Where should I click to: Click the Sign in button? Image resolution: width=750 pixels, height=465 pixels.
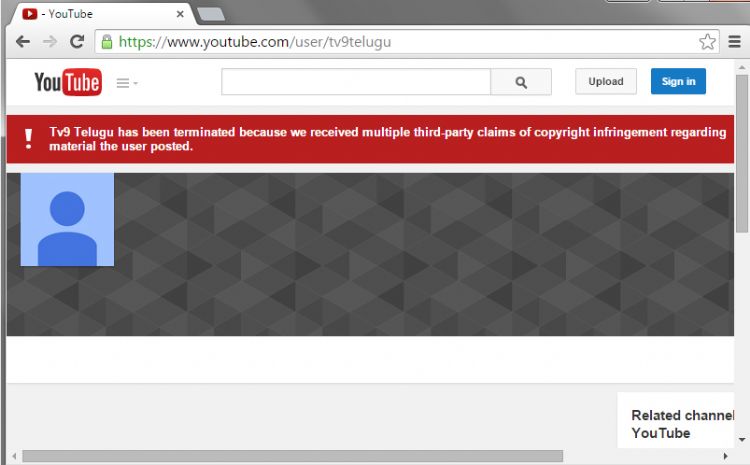coord(678,82)
